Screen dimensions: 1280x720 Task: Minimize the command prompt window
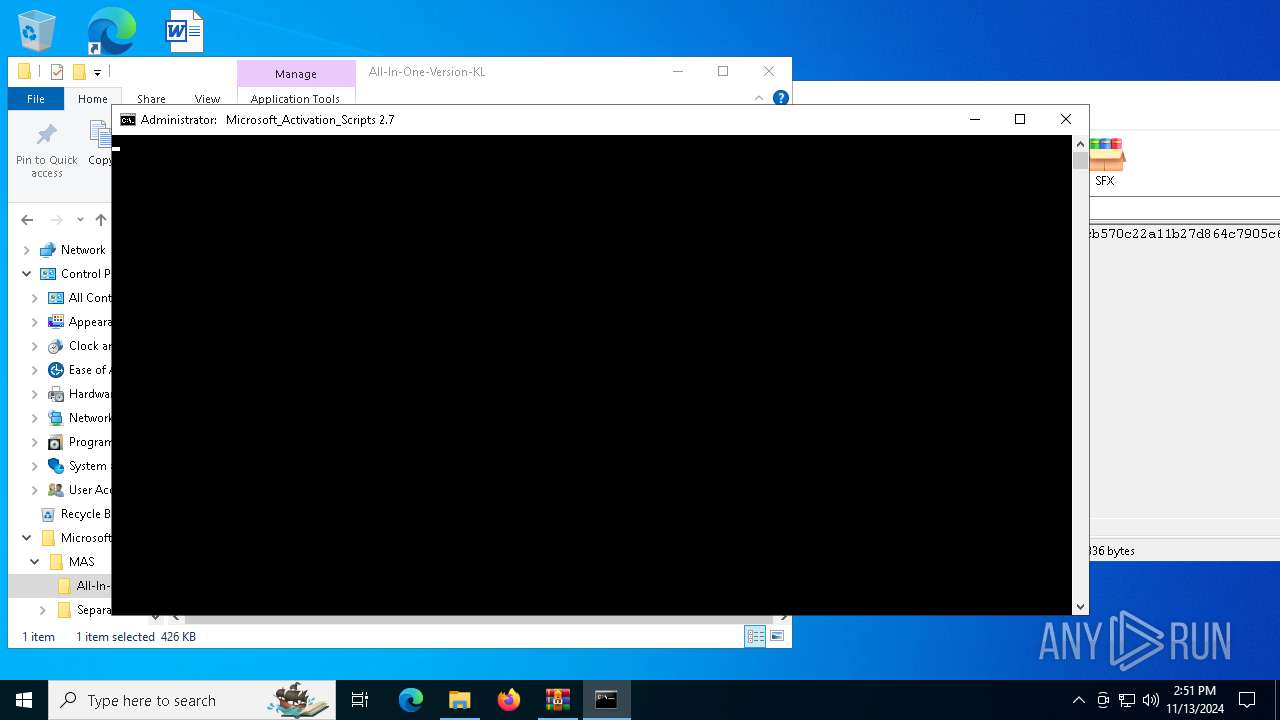pos(975,119)
